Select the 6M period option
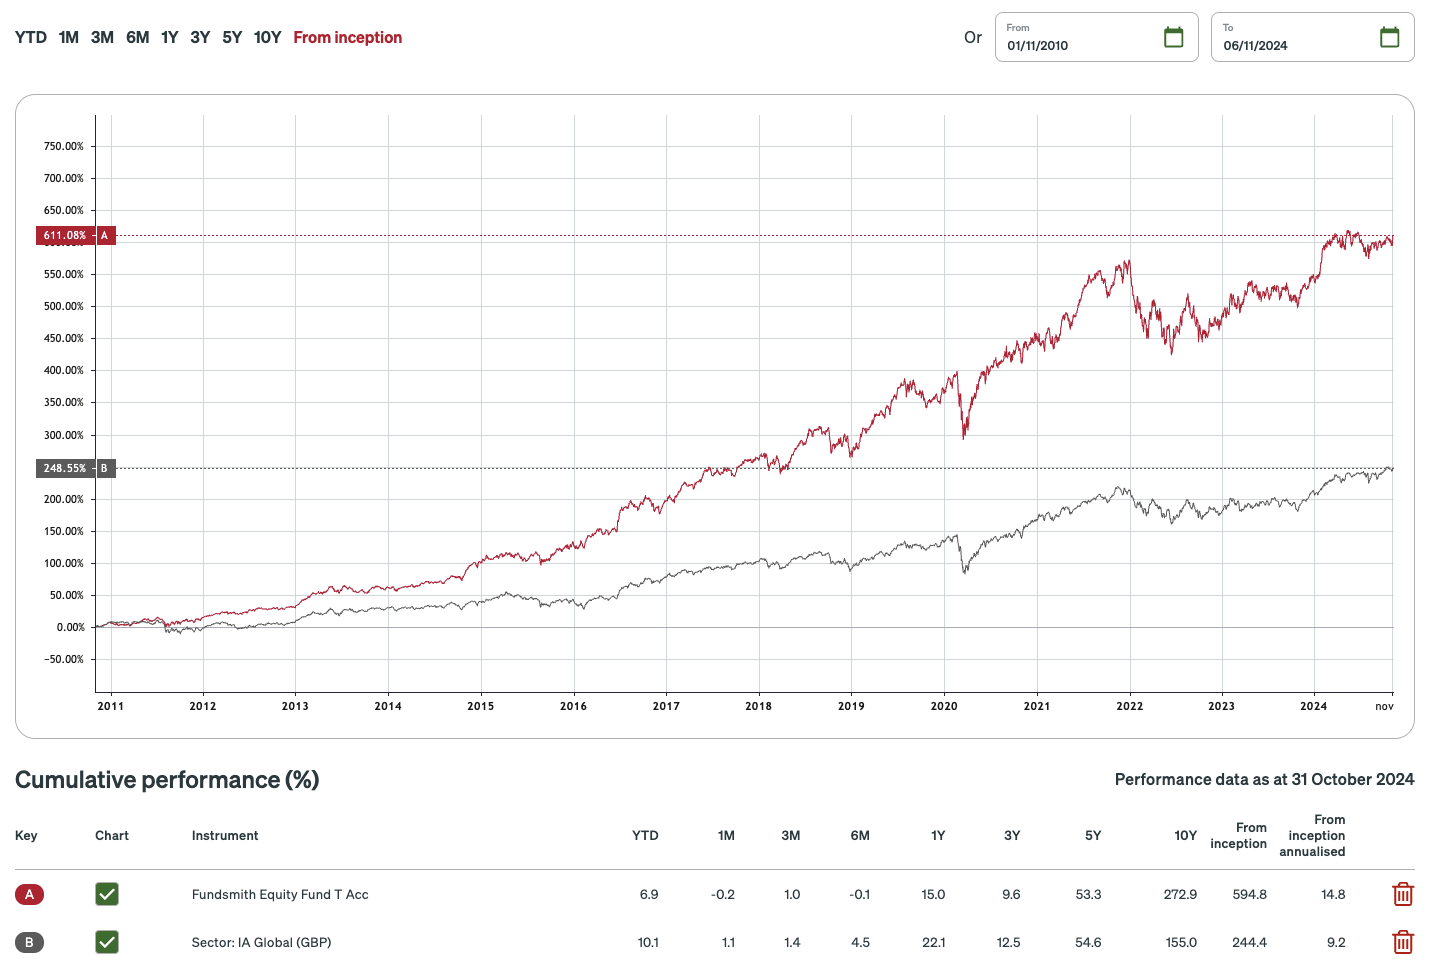 [x=137, y=36]
